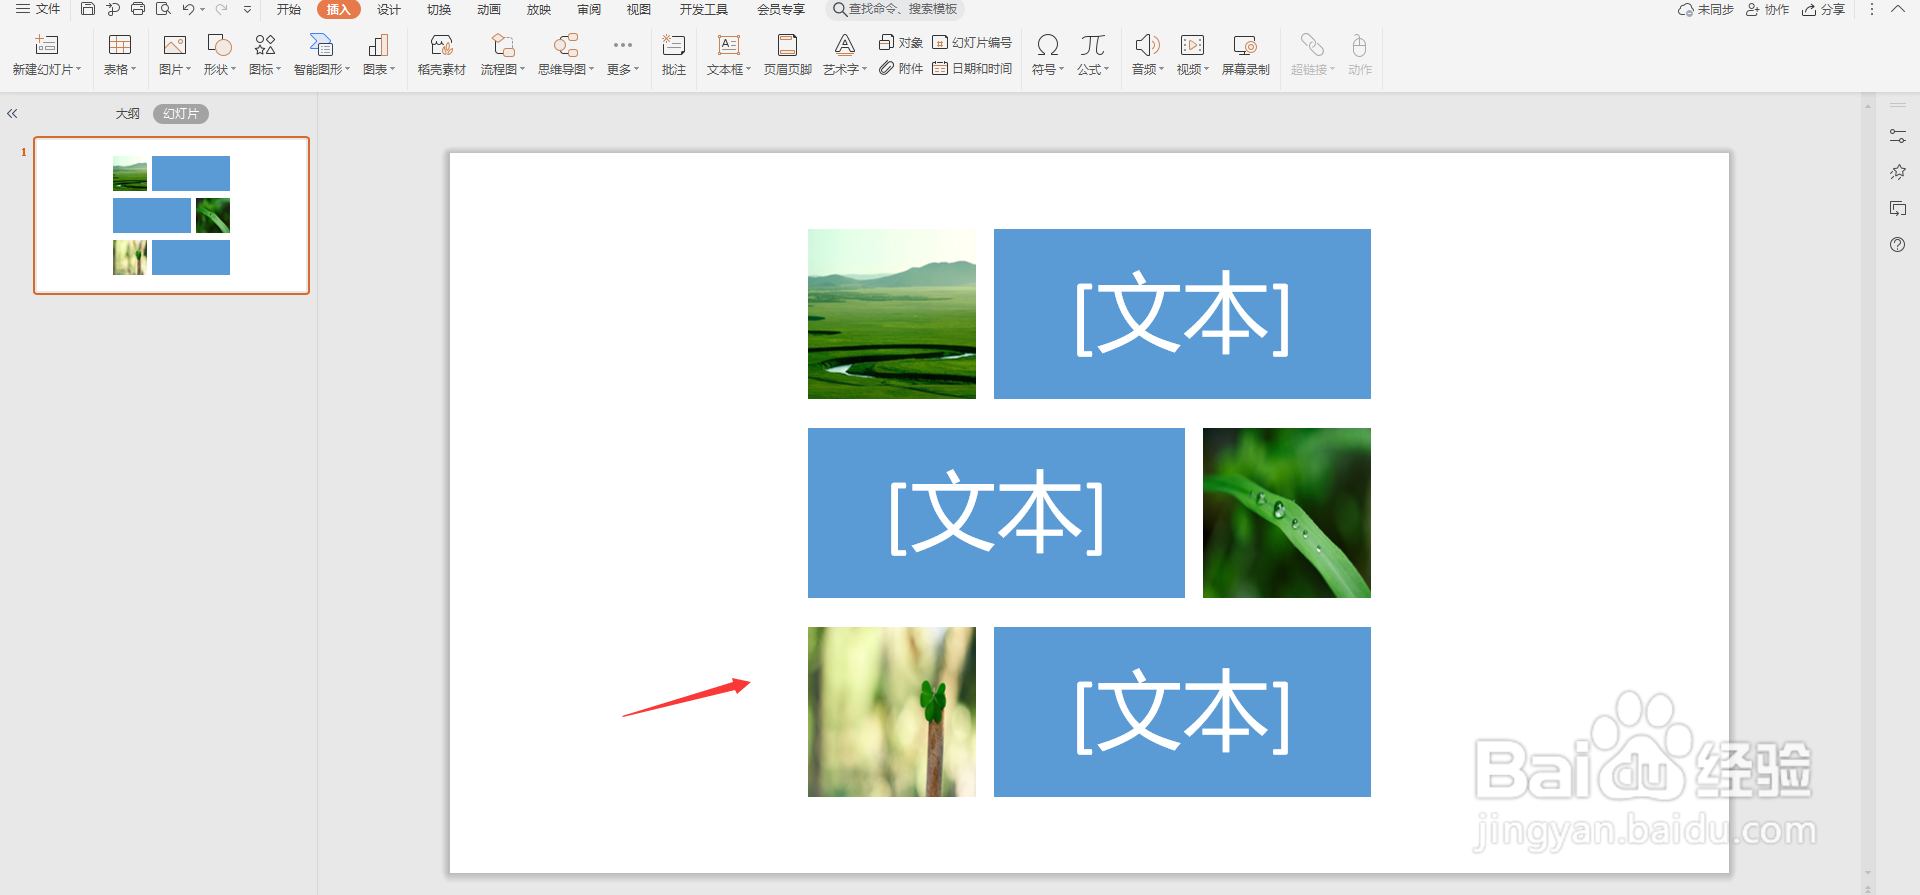Insert Date and Time (日期和时间)
Screen dimensions: 1920x895
pos(972,68)
